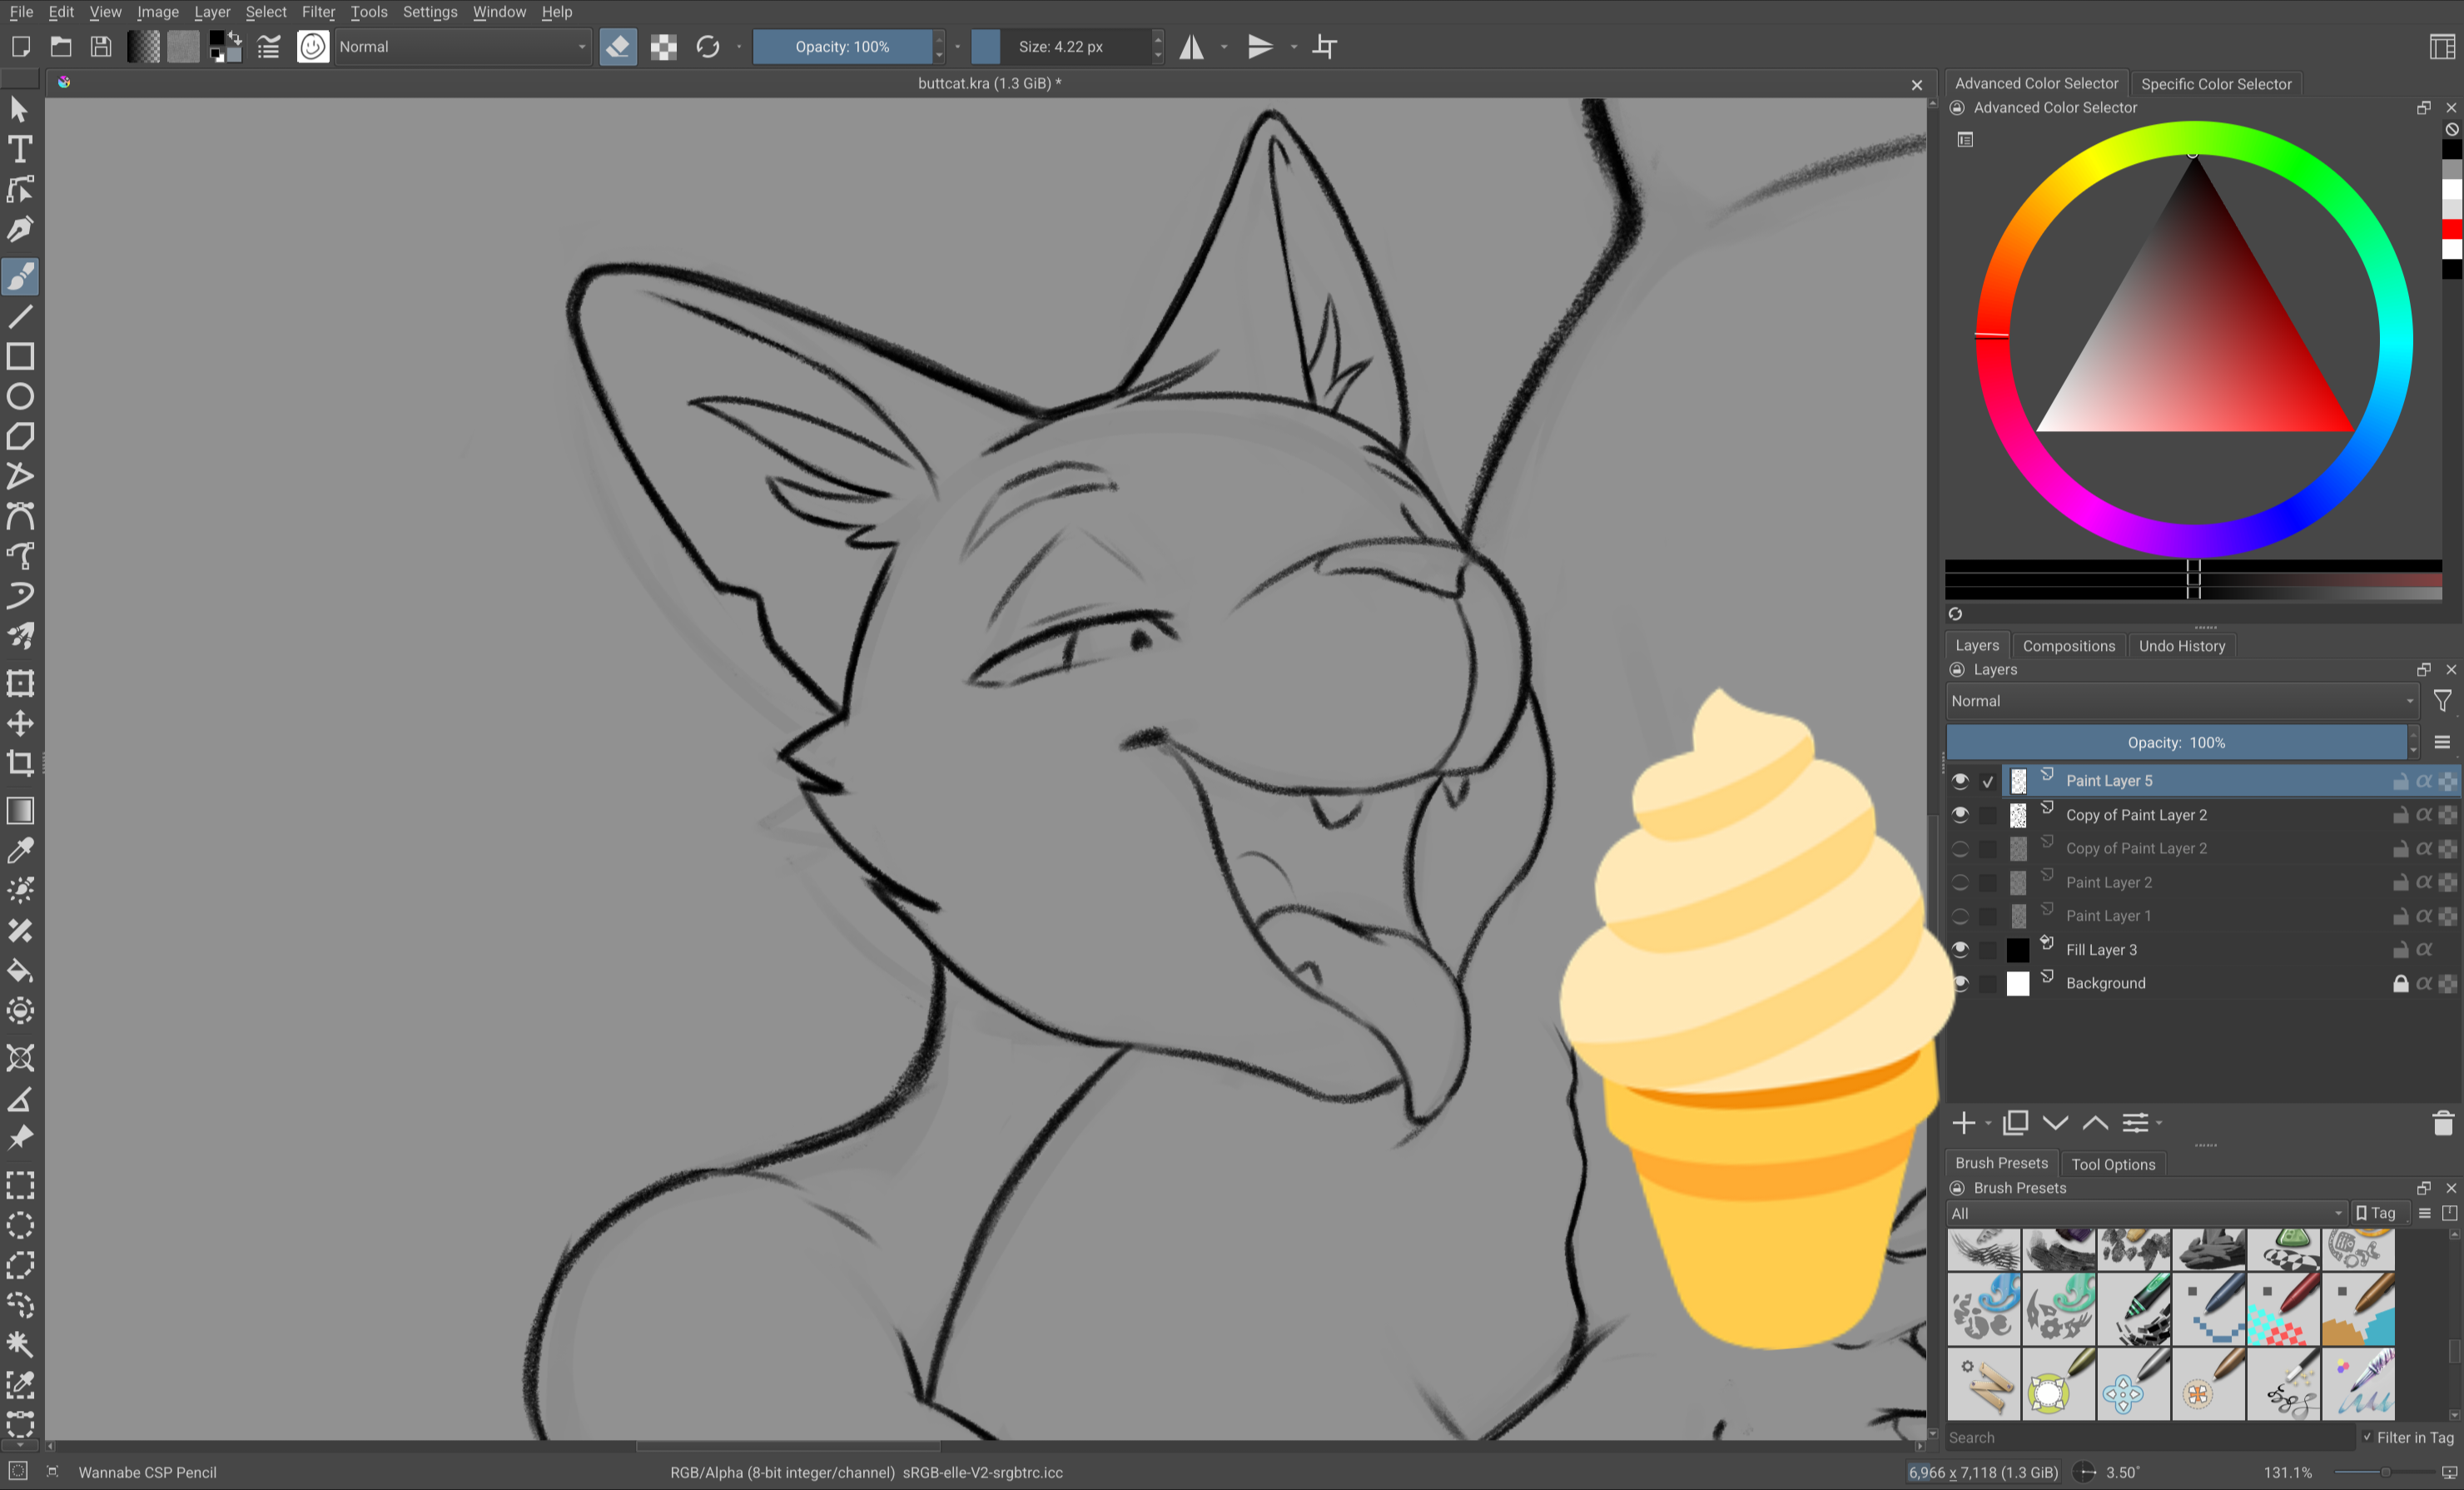This screenshot has width=2464, height=1490.
Task: Select the Polygon tool
Action: click(x=20, y=436)
